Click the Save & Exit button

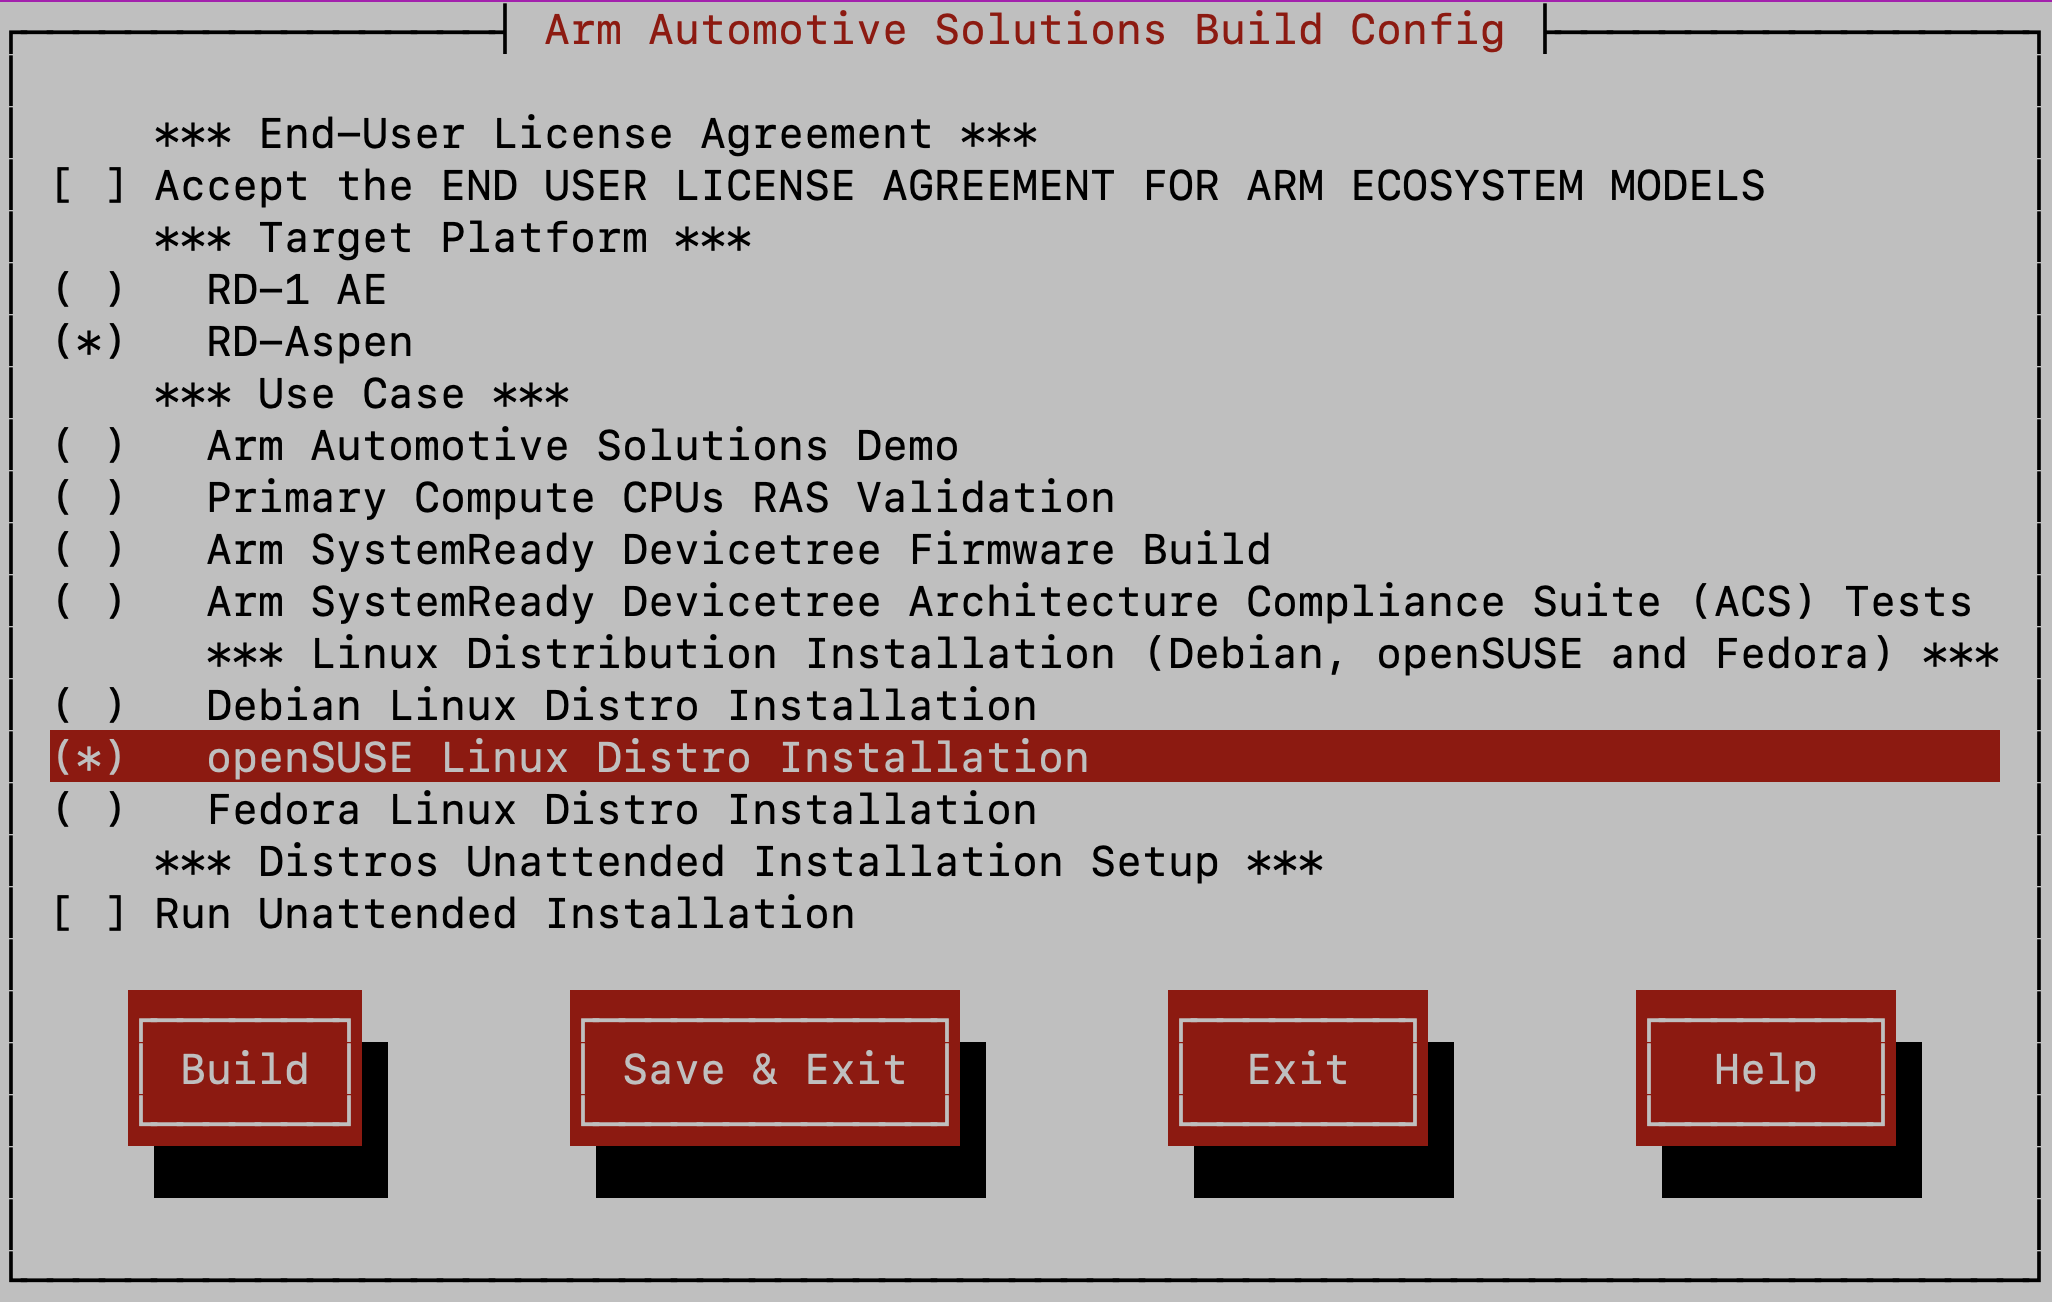tap(765, 1069)
